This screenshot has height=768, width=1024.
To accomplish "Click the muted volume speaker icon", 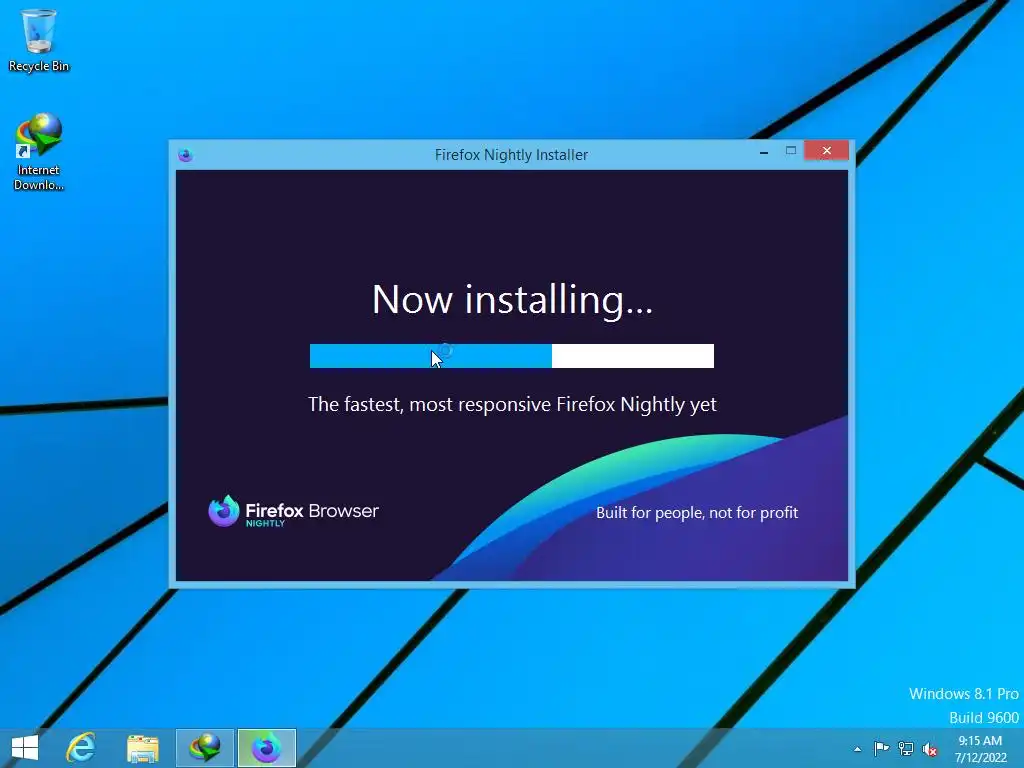I will (930, 749).
